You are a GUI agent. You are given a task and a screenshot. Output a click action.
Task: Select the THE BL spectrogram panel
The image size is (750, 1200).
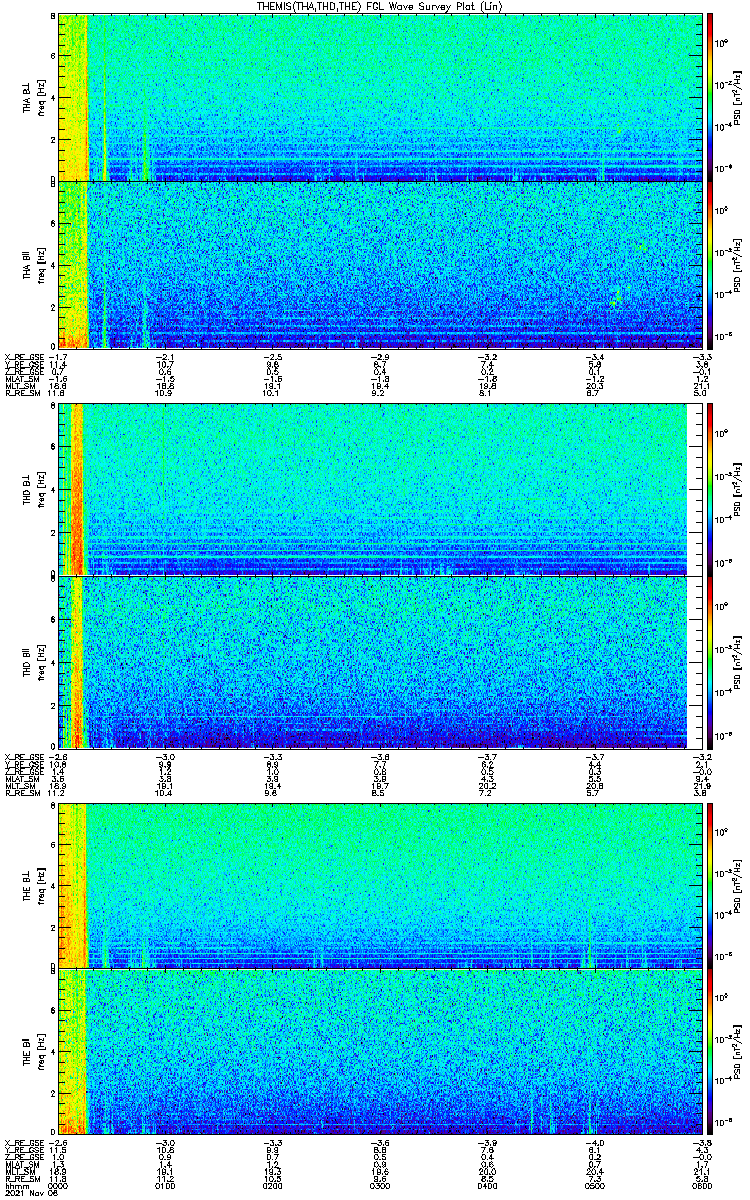pyautogui.click(x=381, y=885)
